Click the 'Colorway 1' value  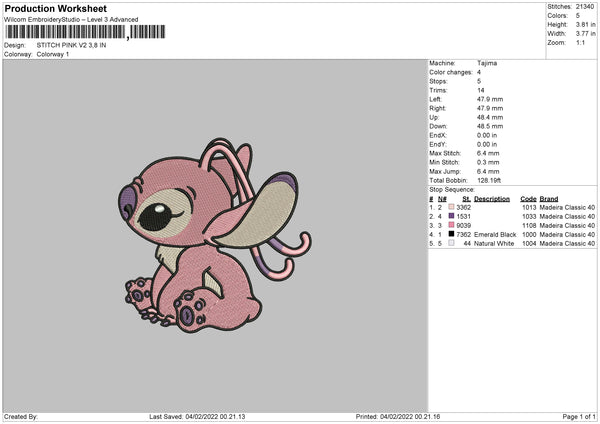[x=53, y=54]
